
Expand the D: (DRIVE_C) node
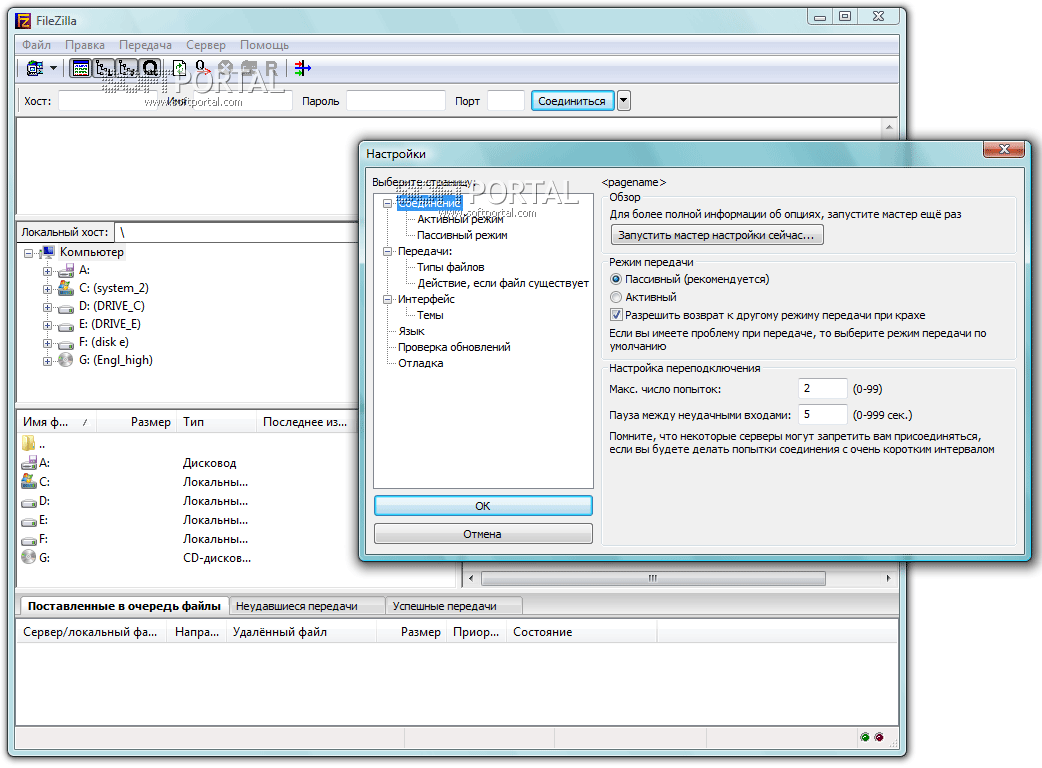(47, 307)
